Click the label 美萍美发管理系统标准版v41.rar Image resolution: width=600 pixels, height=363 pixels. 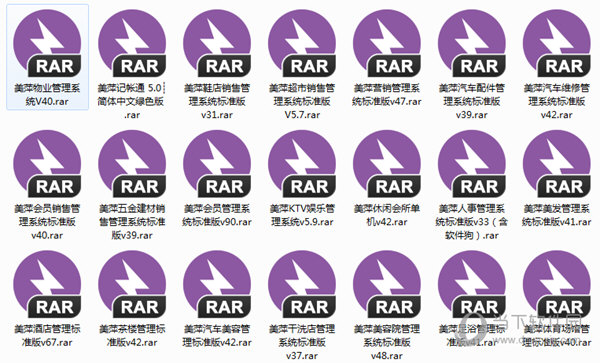[x=557, y=215]
